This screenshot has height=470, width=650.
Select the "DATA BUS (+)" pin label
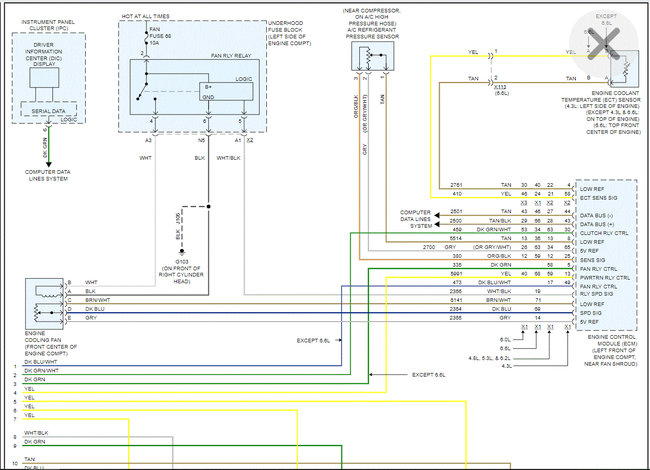coord(597,224)
